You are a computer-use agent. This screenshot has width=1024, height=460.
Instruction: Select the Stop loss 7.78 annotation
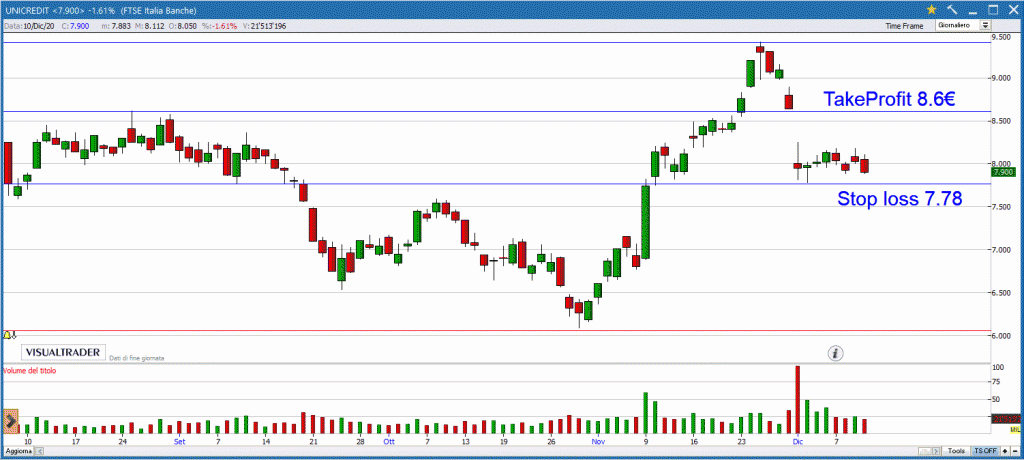click(899, 199)
